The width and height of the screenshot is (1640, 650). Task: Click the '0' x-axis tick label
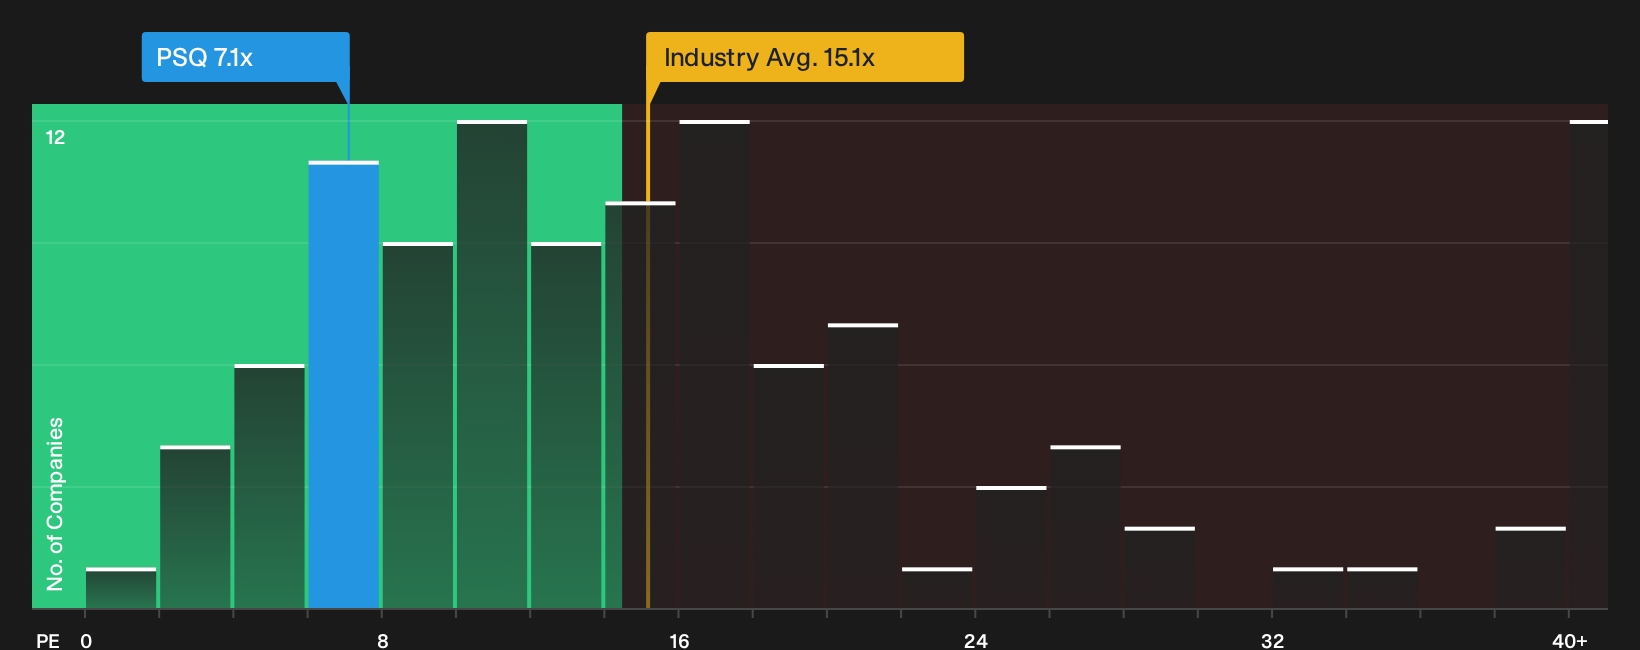[86, 641]
